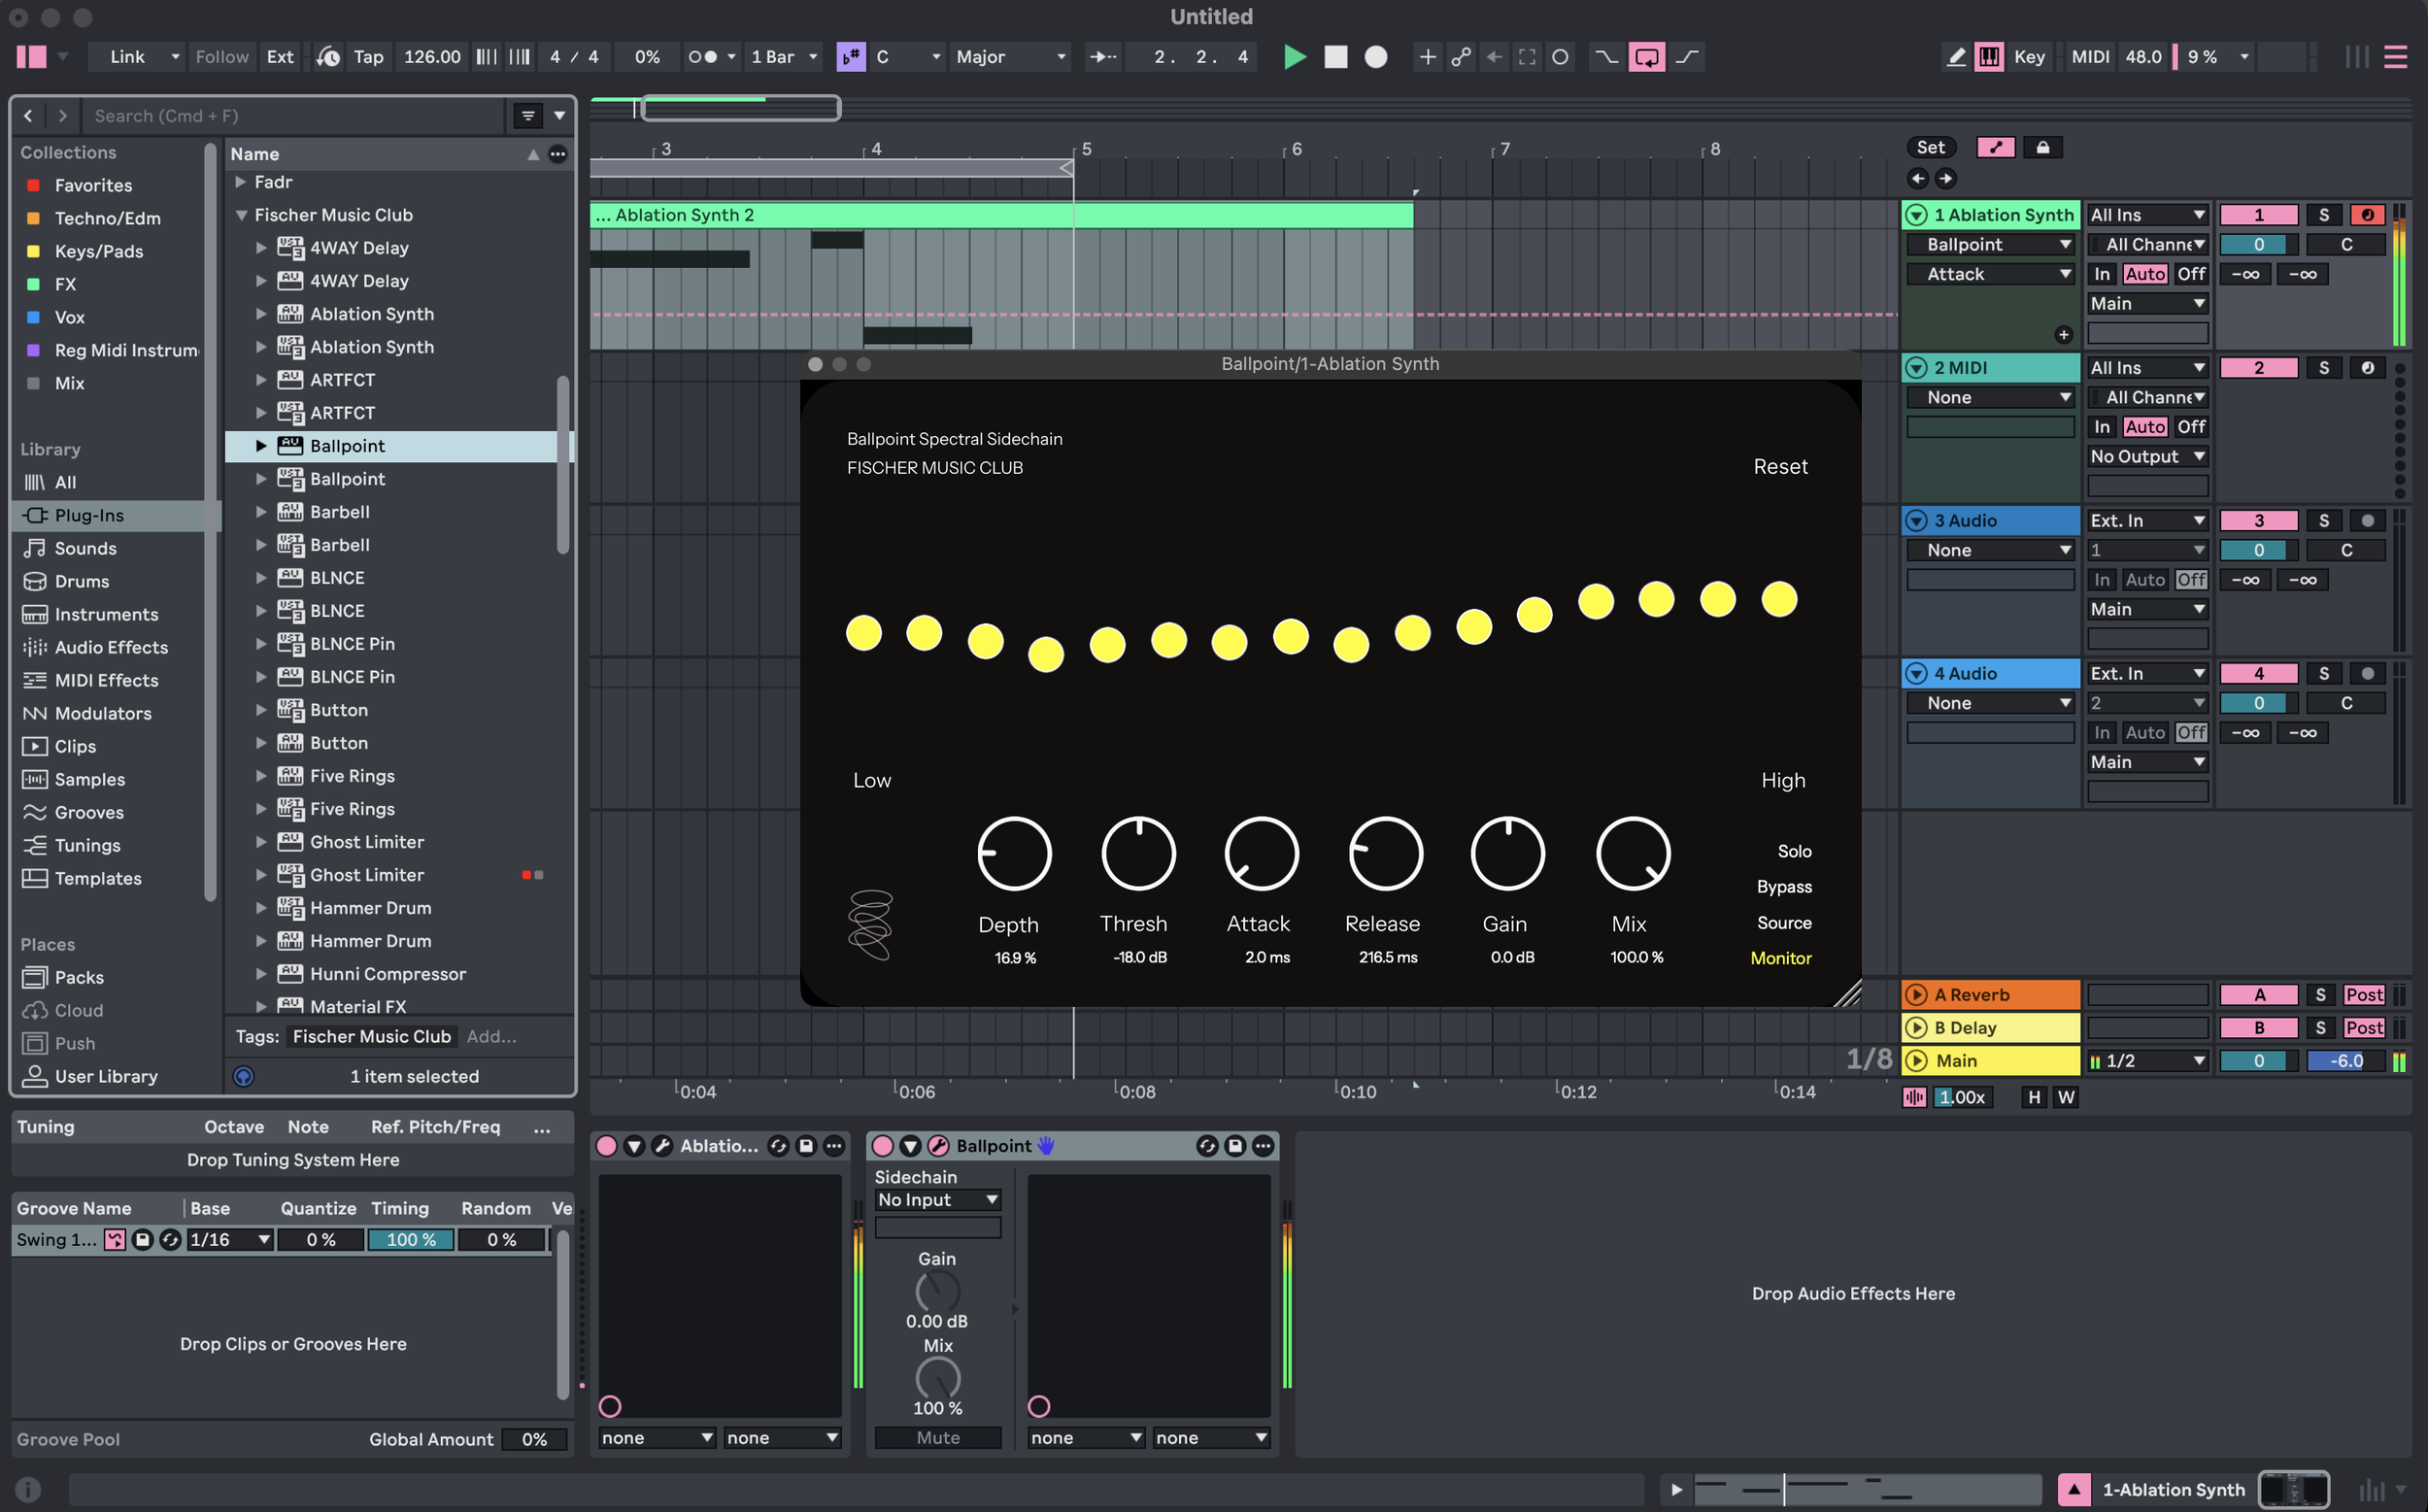The width and height of the screenshot is (2428, 1512).
Task: Open the browser filter icon
Action: pyautogui.click(x=528, y=116)
